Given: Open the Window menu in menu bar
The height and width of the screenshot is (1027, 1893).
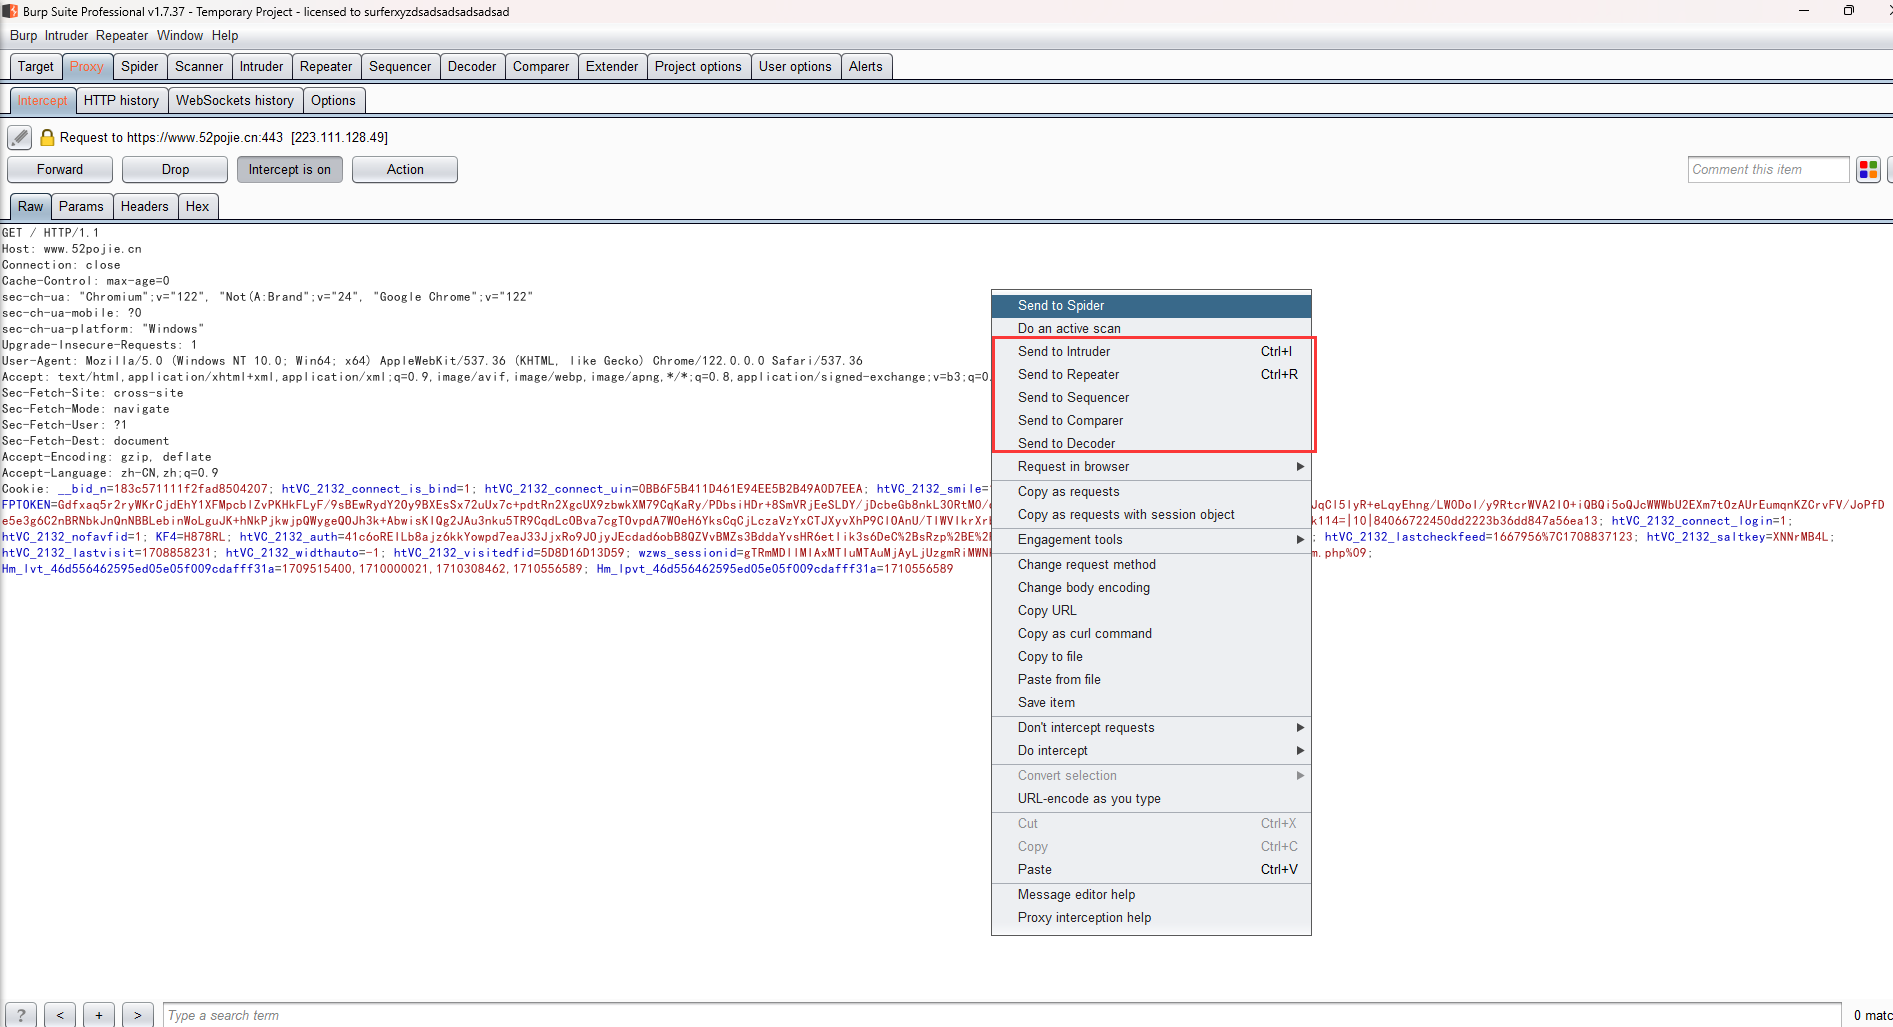Looking at the screenshot, I should 180,36.
